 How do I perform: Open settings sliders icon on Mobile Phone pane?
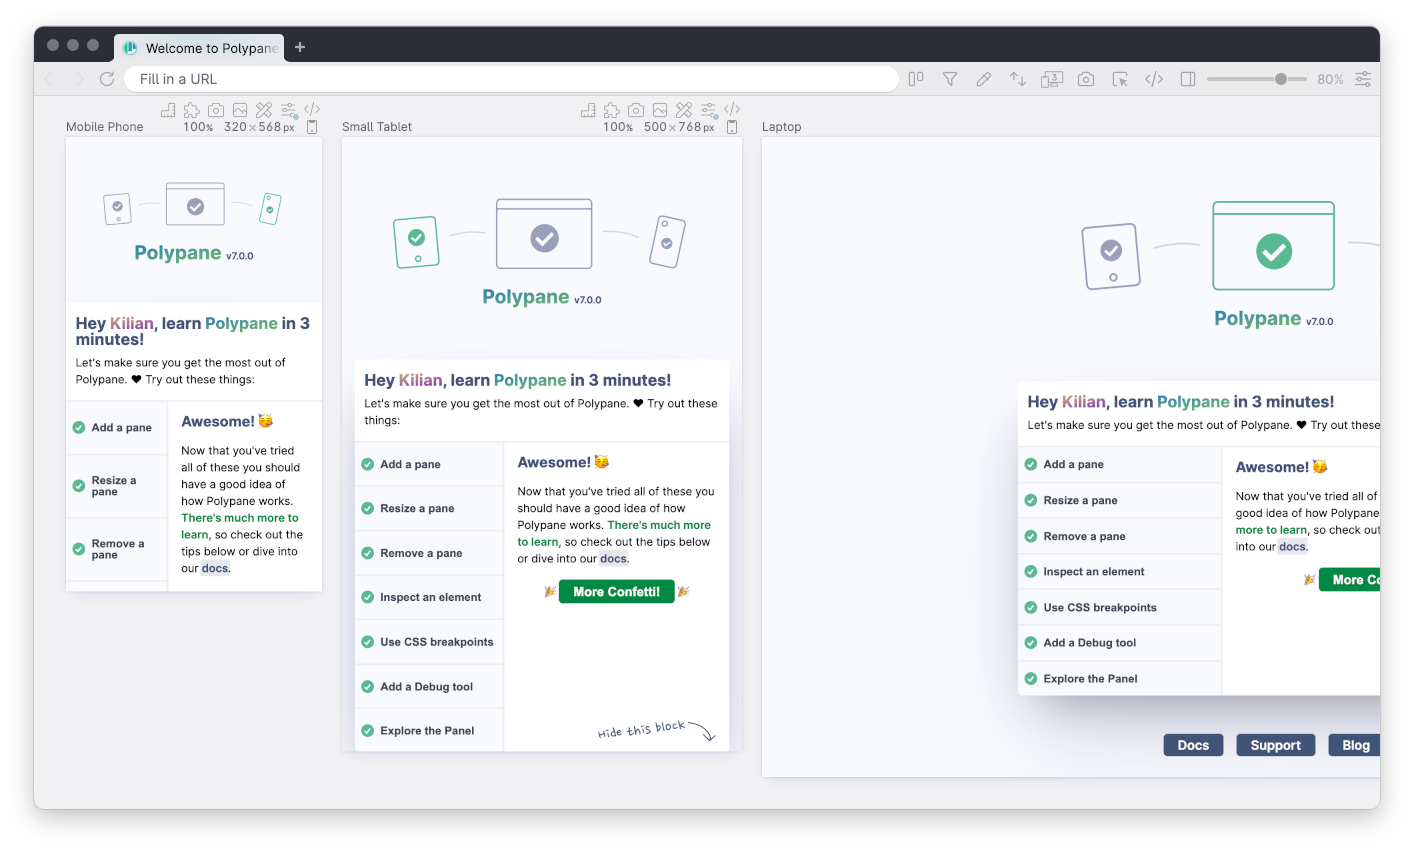tap(288, 110)
